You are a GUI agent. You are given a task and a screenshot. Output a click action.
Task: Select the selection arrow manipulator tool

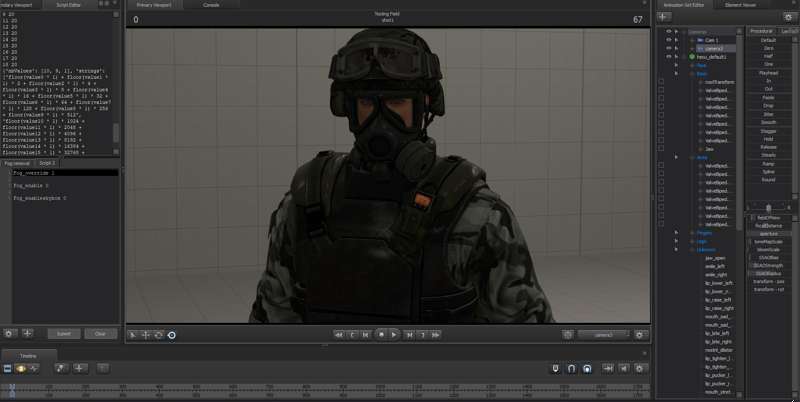[x=133, y=334]
